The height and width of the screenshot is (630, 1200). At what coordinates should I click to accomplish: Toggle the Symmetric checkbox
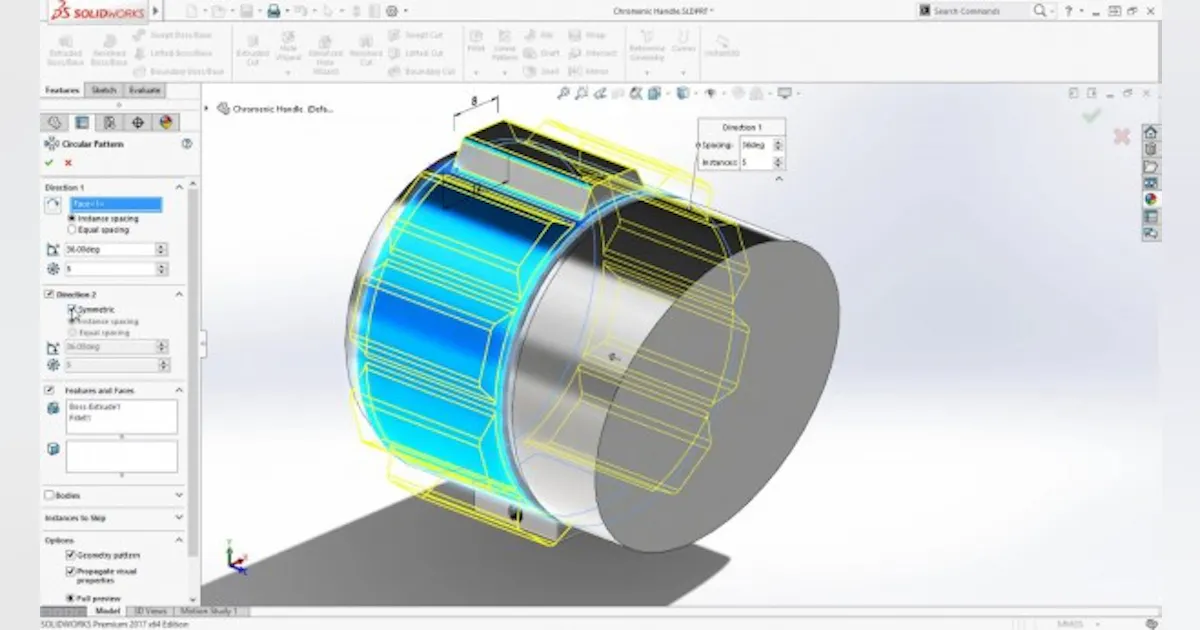[71, 310]
